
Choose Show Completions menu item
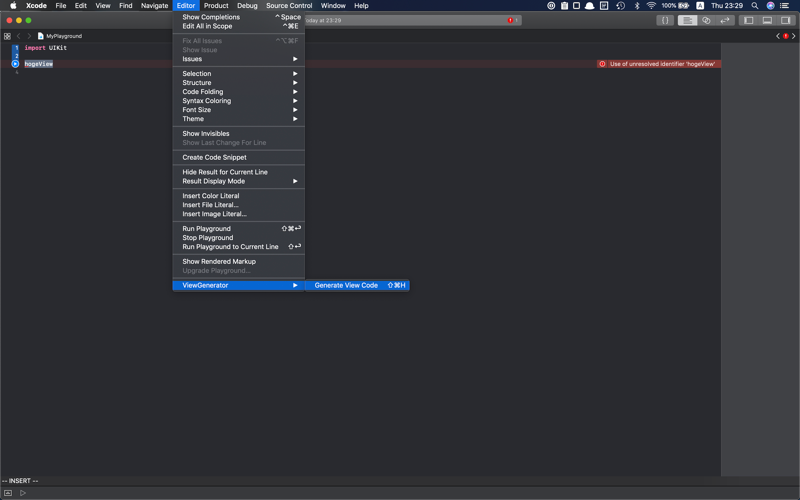pyautogui.click(x=238, y=17)
